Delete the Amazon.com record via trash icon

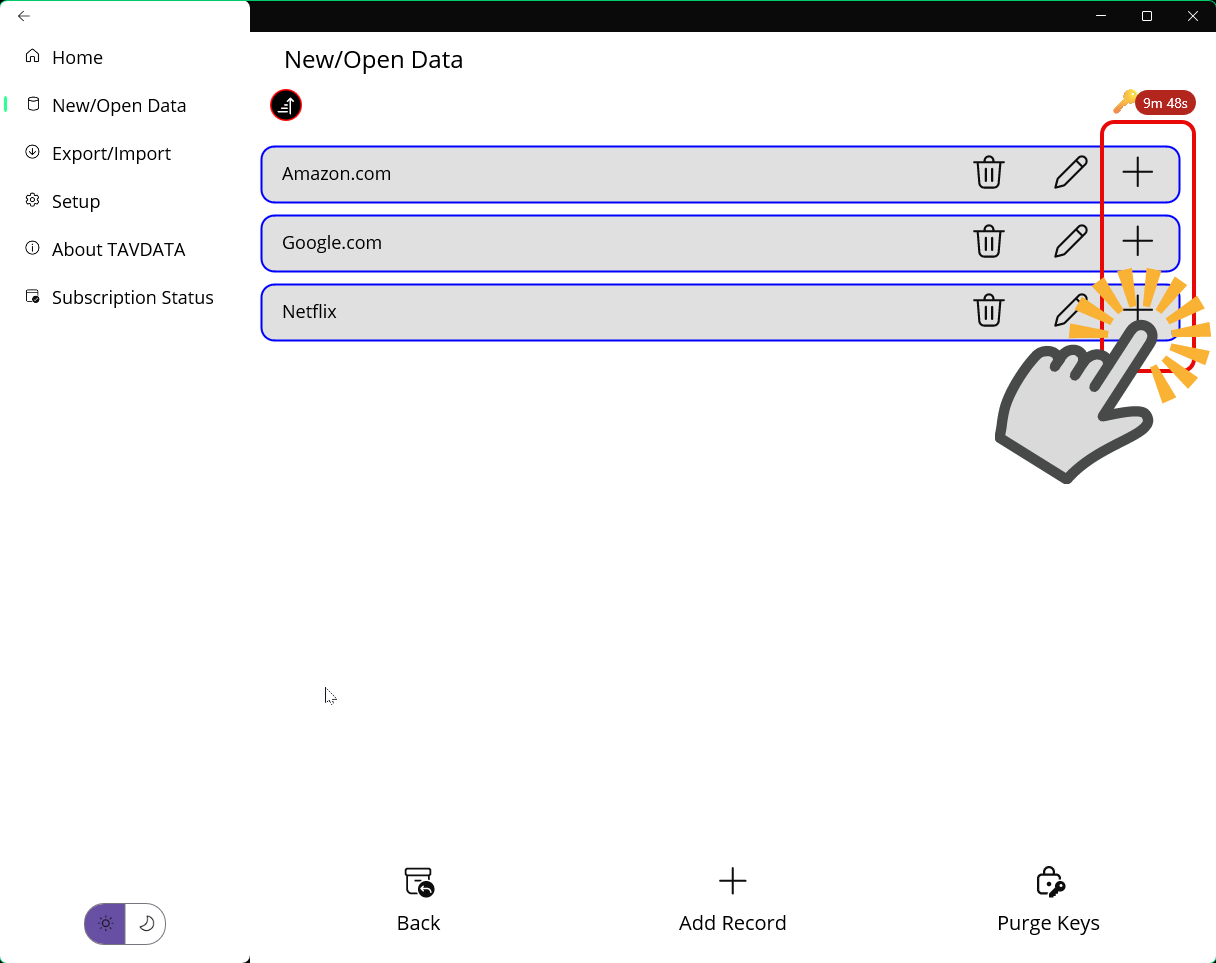click(988, 173)
